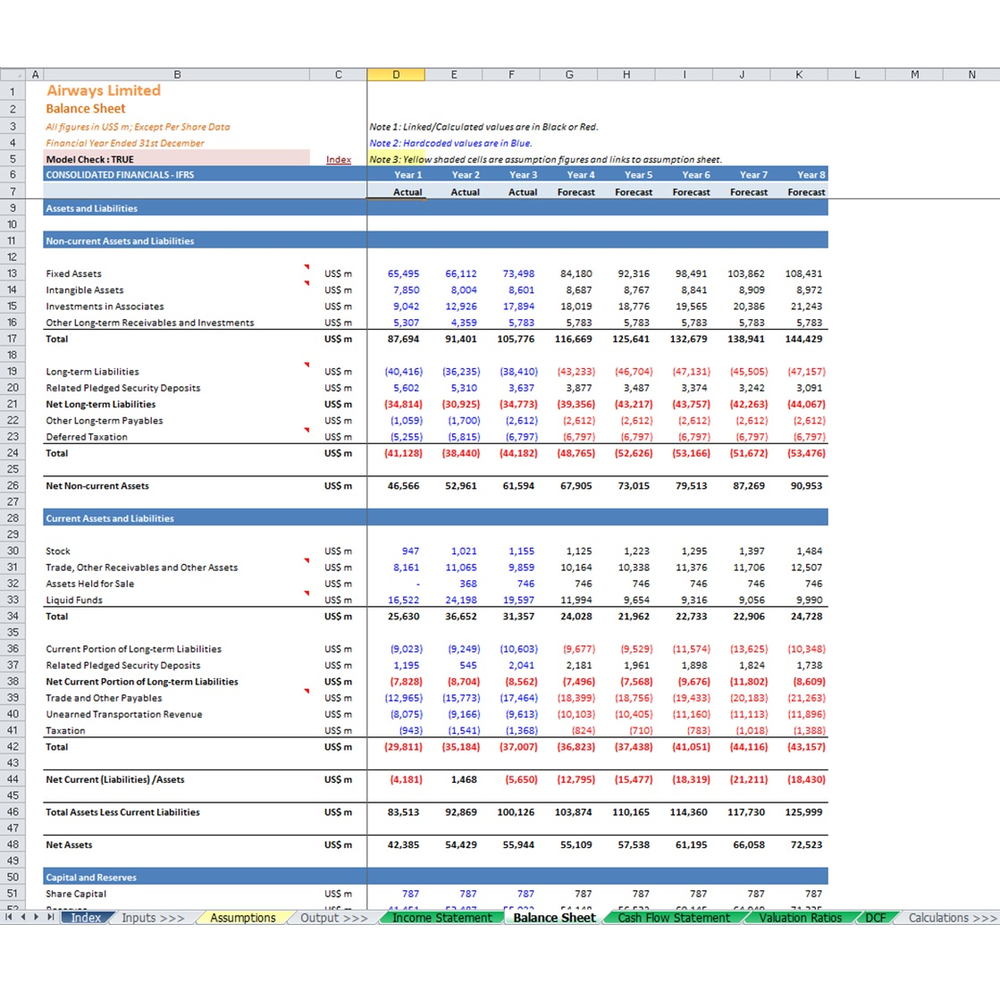This screenshot has height=1000, width=1000.
Task: Open the DCF sheet tab
Action: click(x=876, y=918)
